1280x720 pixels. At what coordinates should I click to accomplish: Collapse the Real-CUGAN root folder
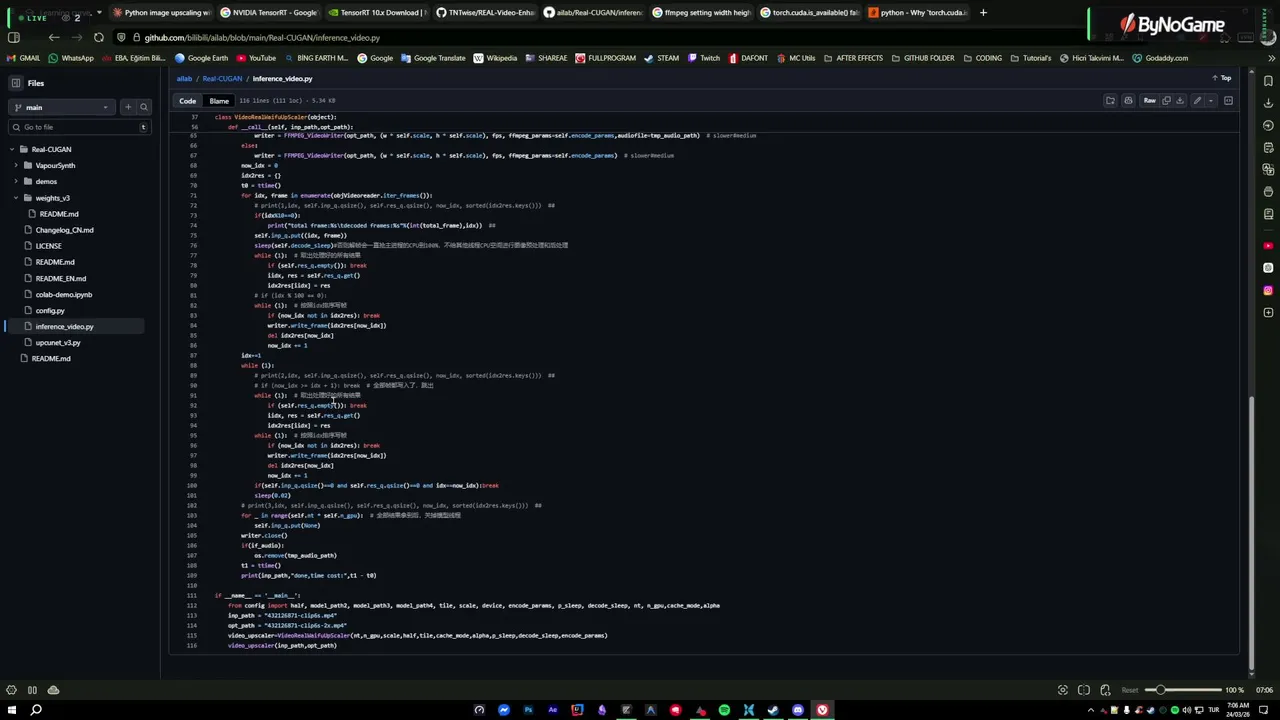12,149
